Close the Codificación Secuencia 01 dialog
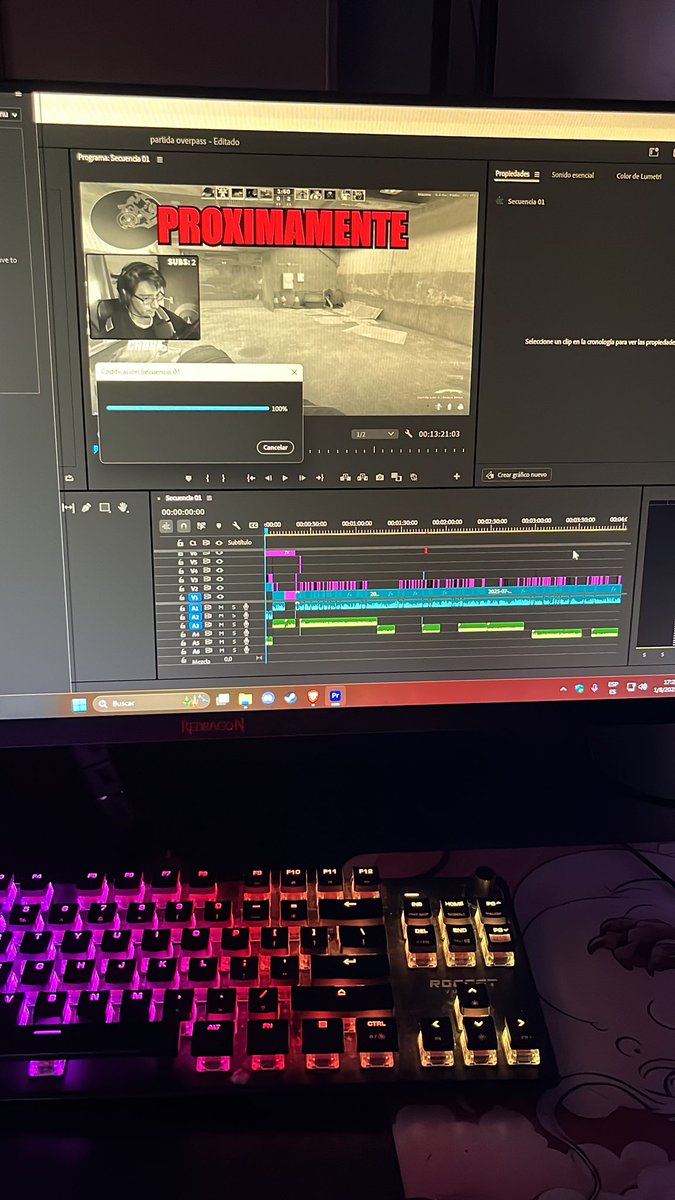 point(294,372)
